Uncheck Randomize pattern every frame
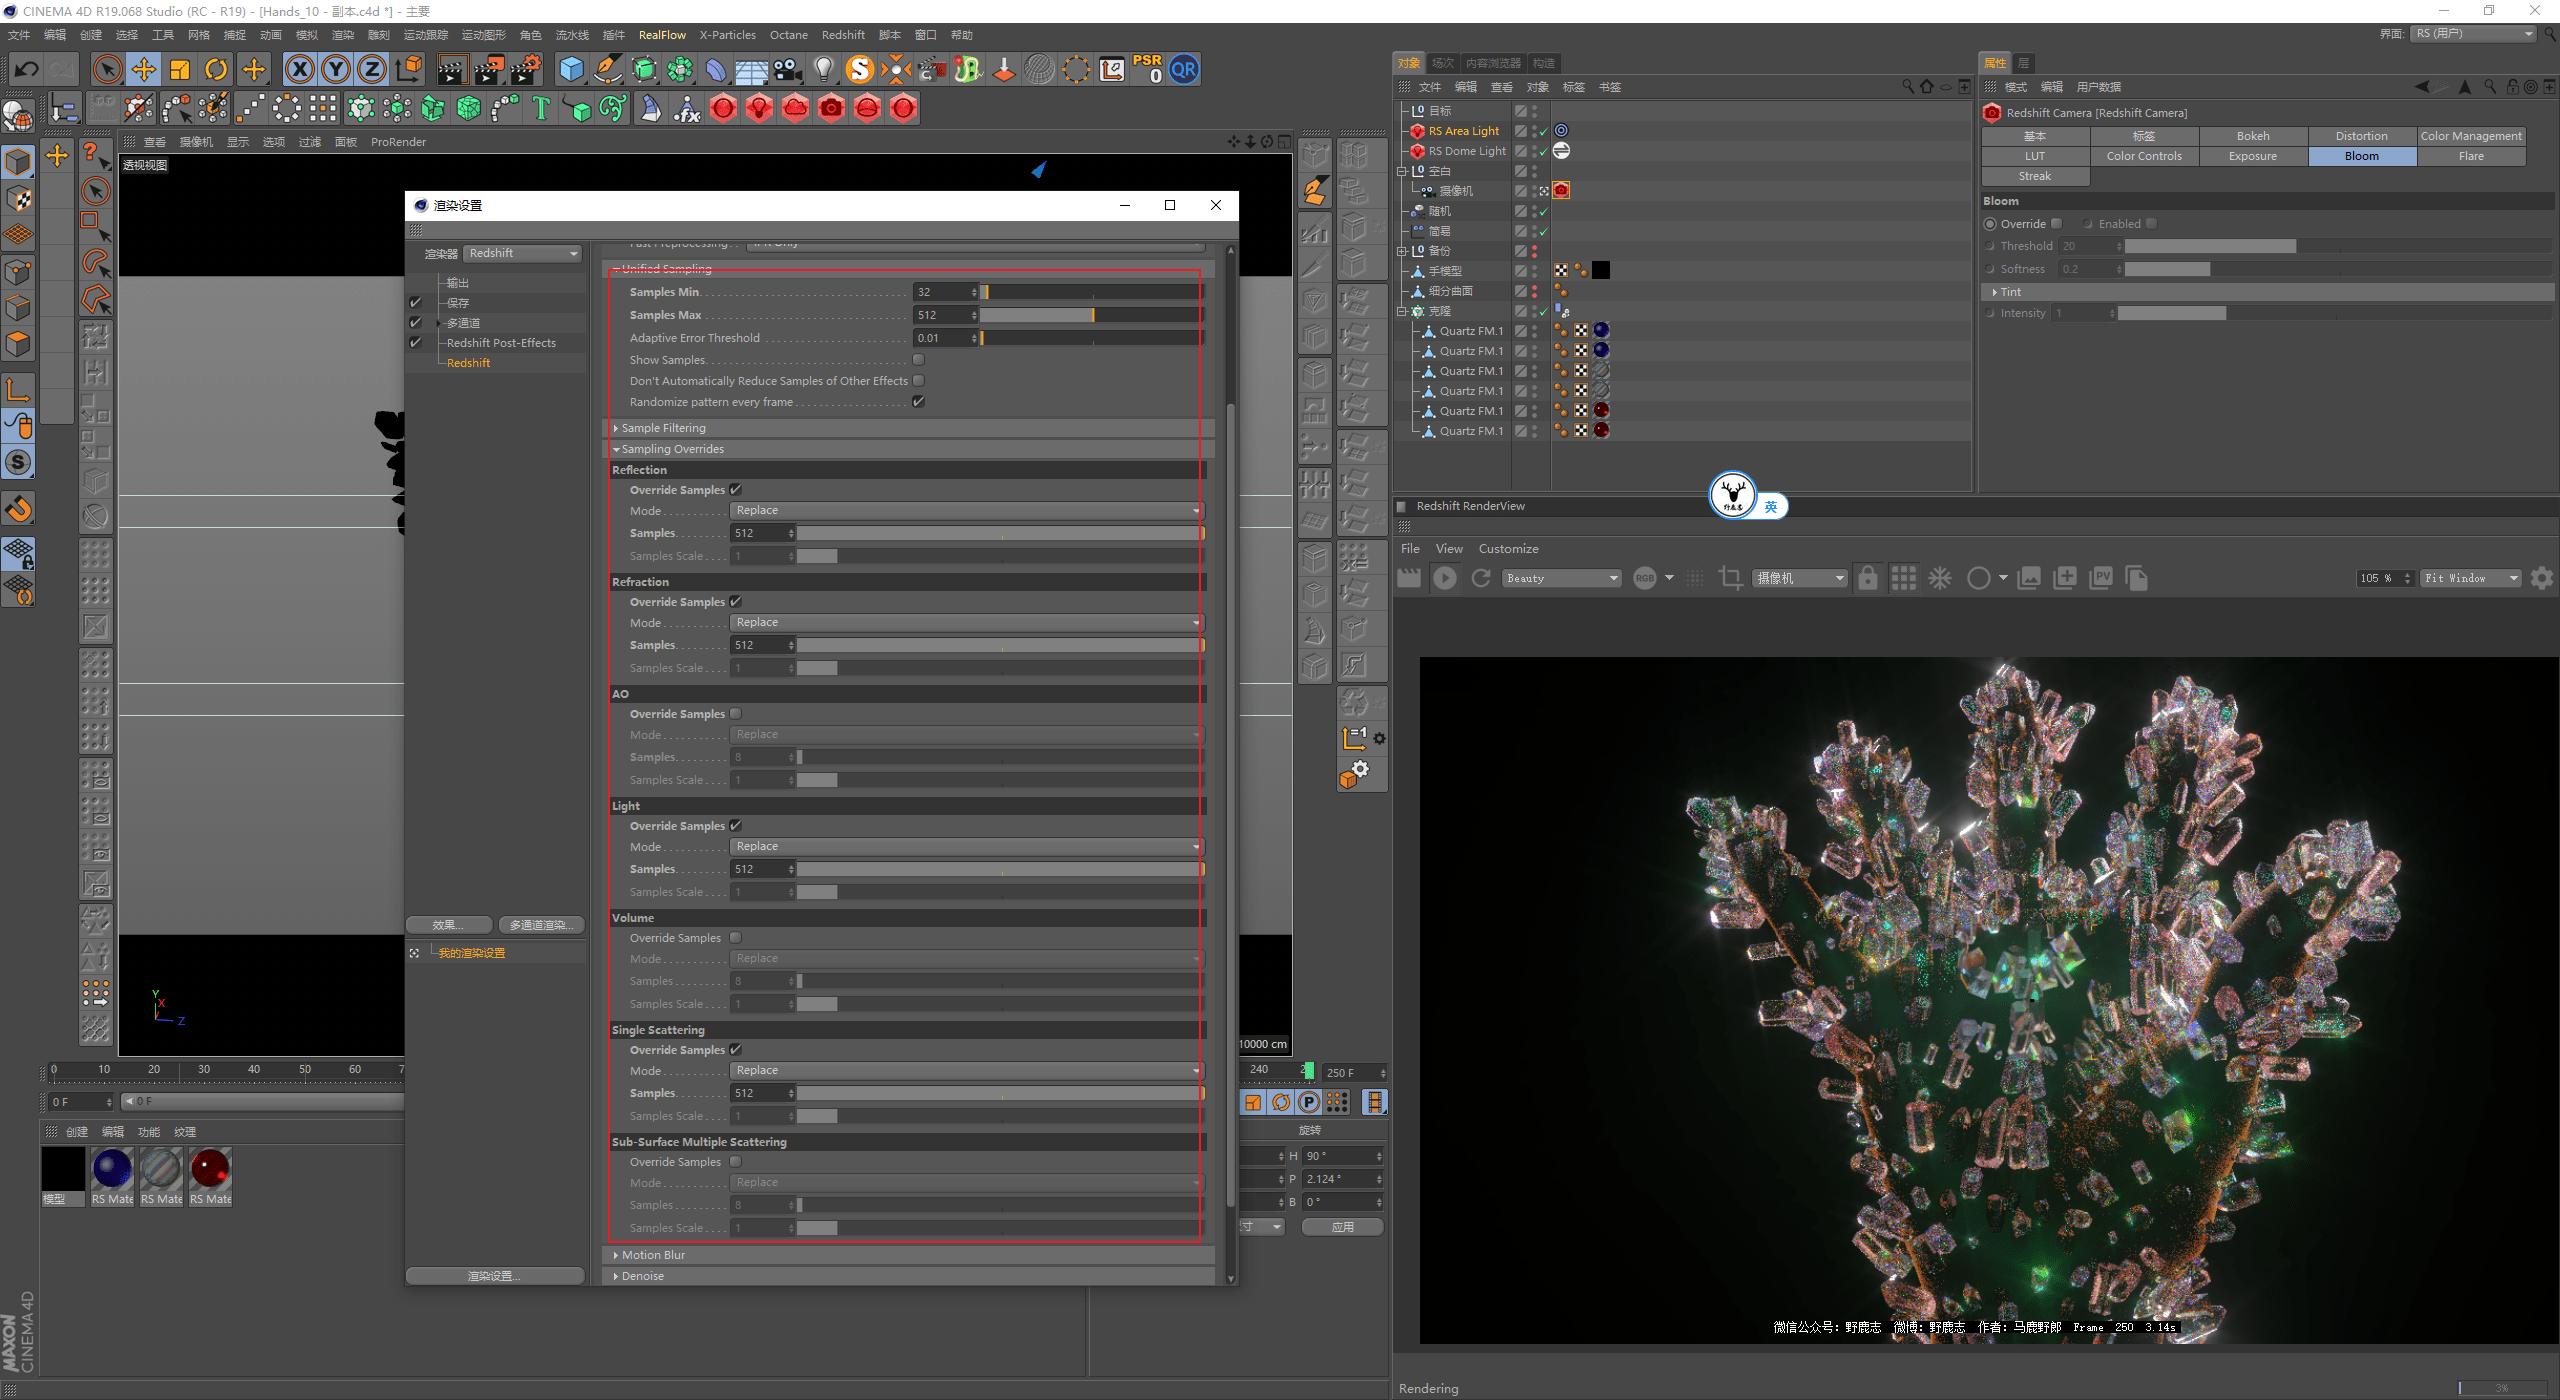The width and height of the screenshot is (2560, 1400). (x=918, y=402)
